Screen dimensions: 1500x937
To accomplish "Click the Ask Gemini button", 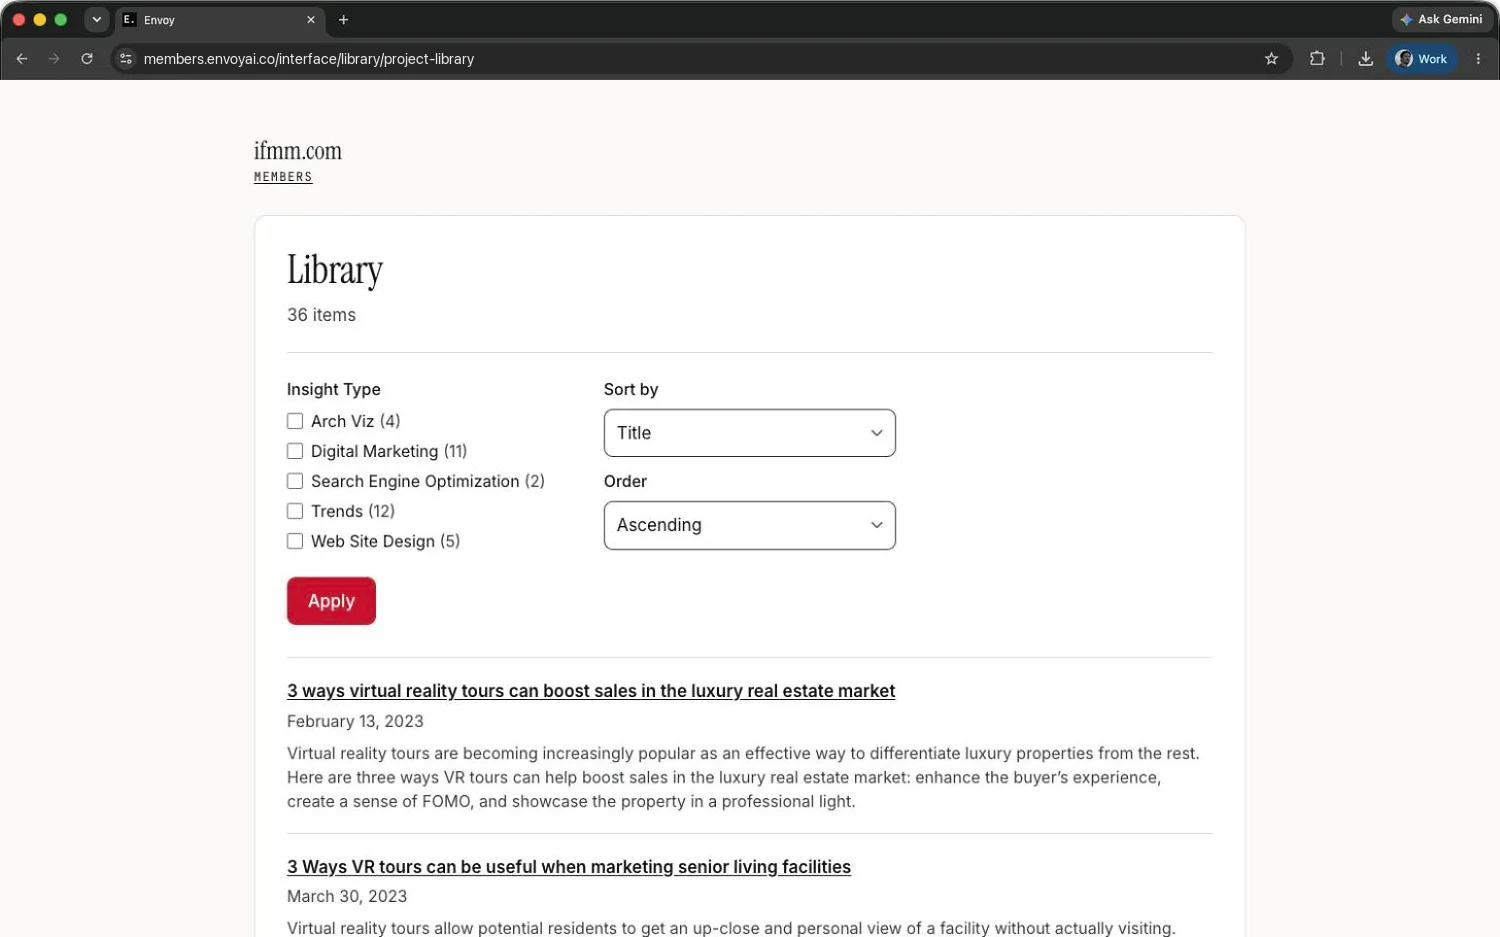I will coord(1441,19).
